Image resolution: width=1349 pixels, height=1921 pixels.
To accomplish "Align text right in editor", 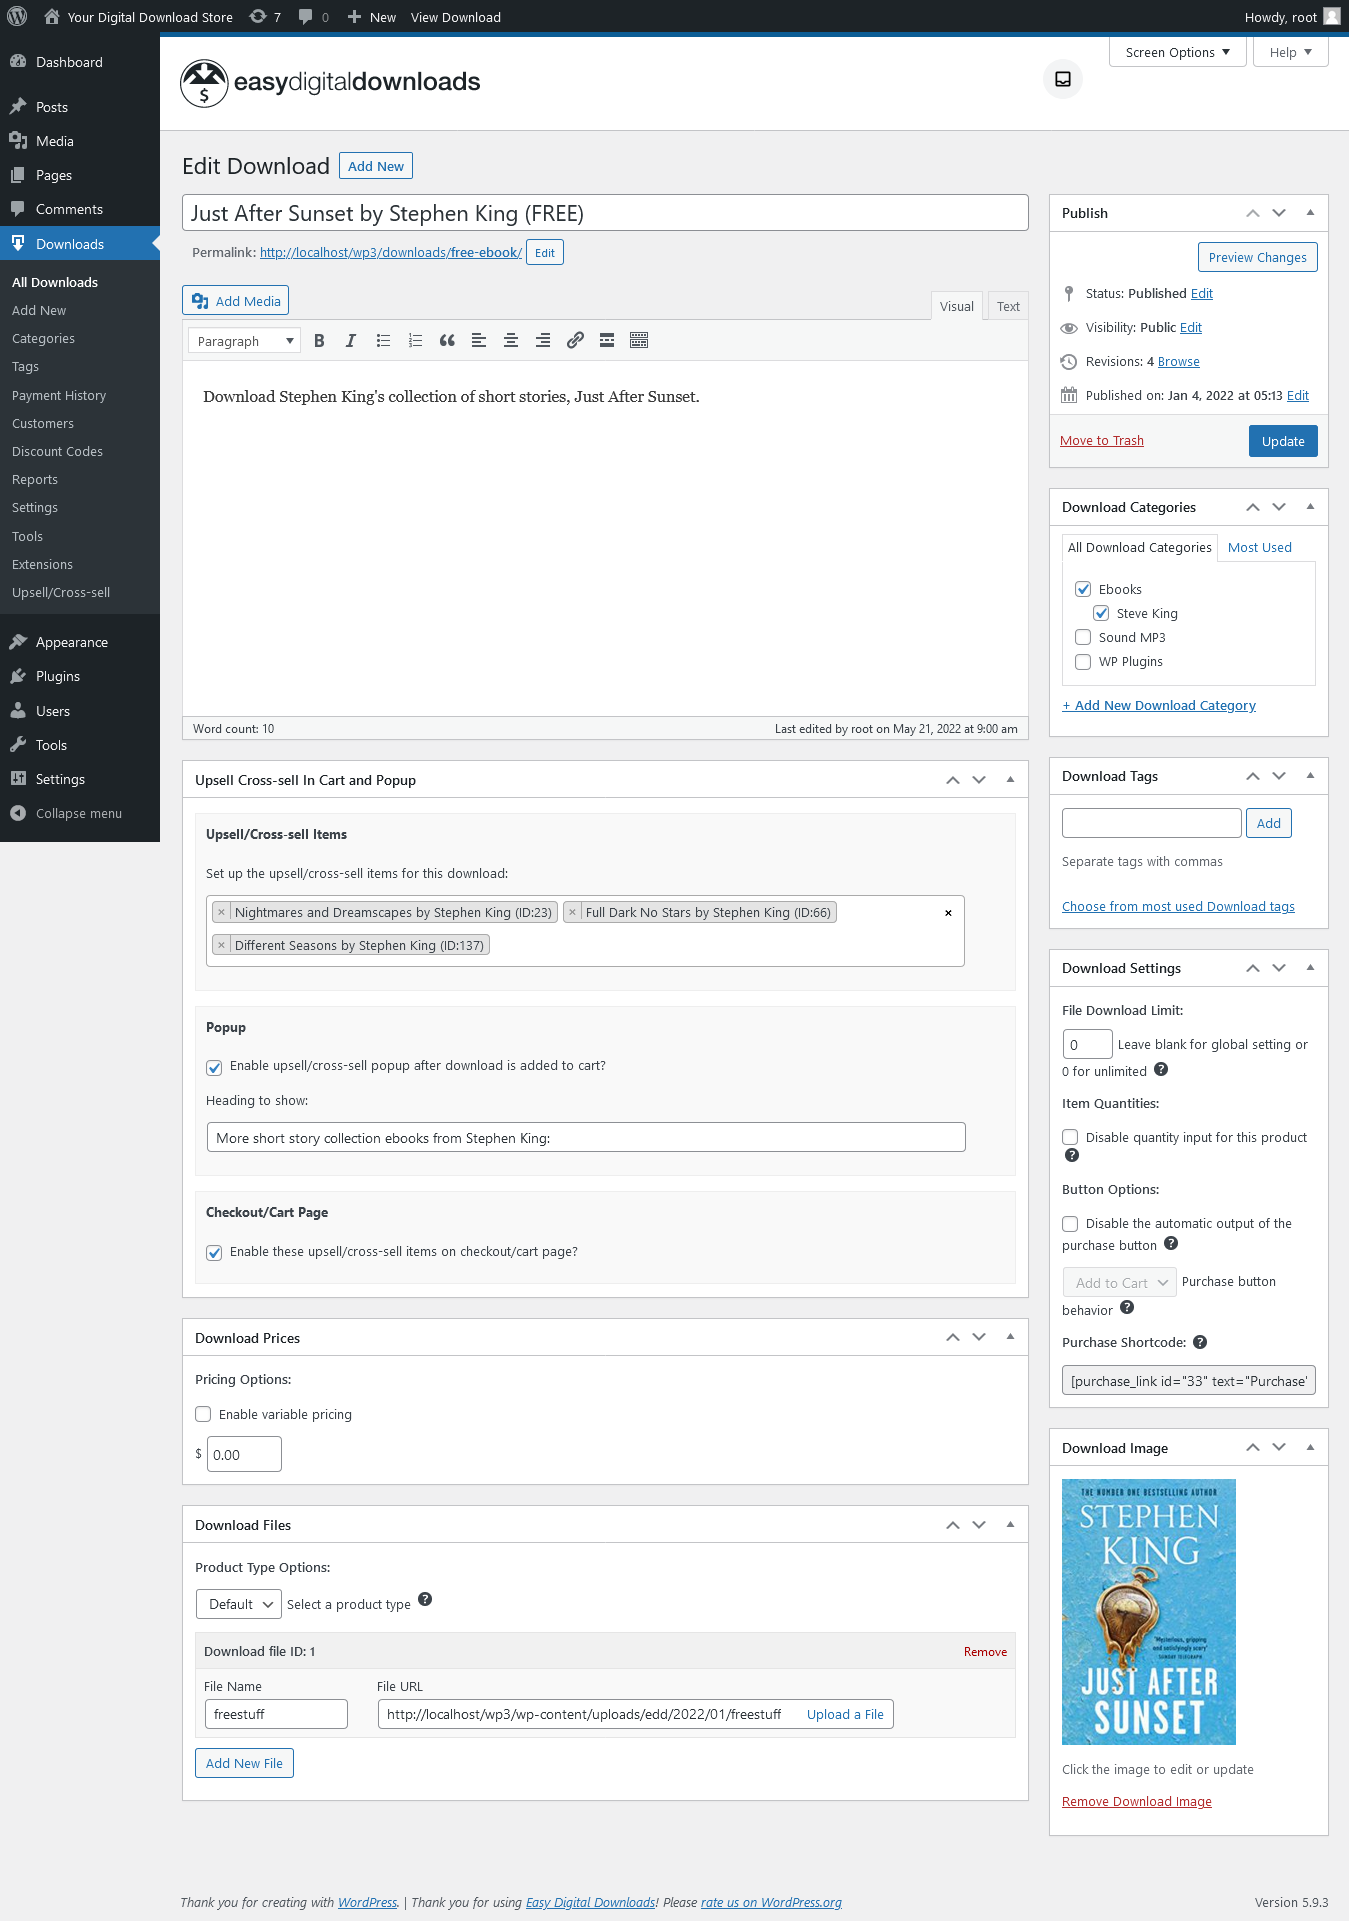I will [543, 341].
